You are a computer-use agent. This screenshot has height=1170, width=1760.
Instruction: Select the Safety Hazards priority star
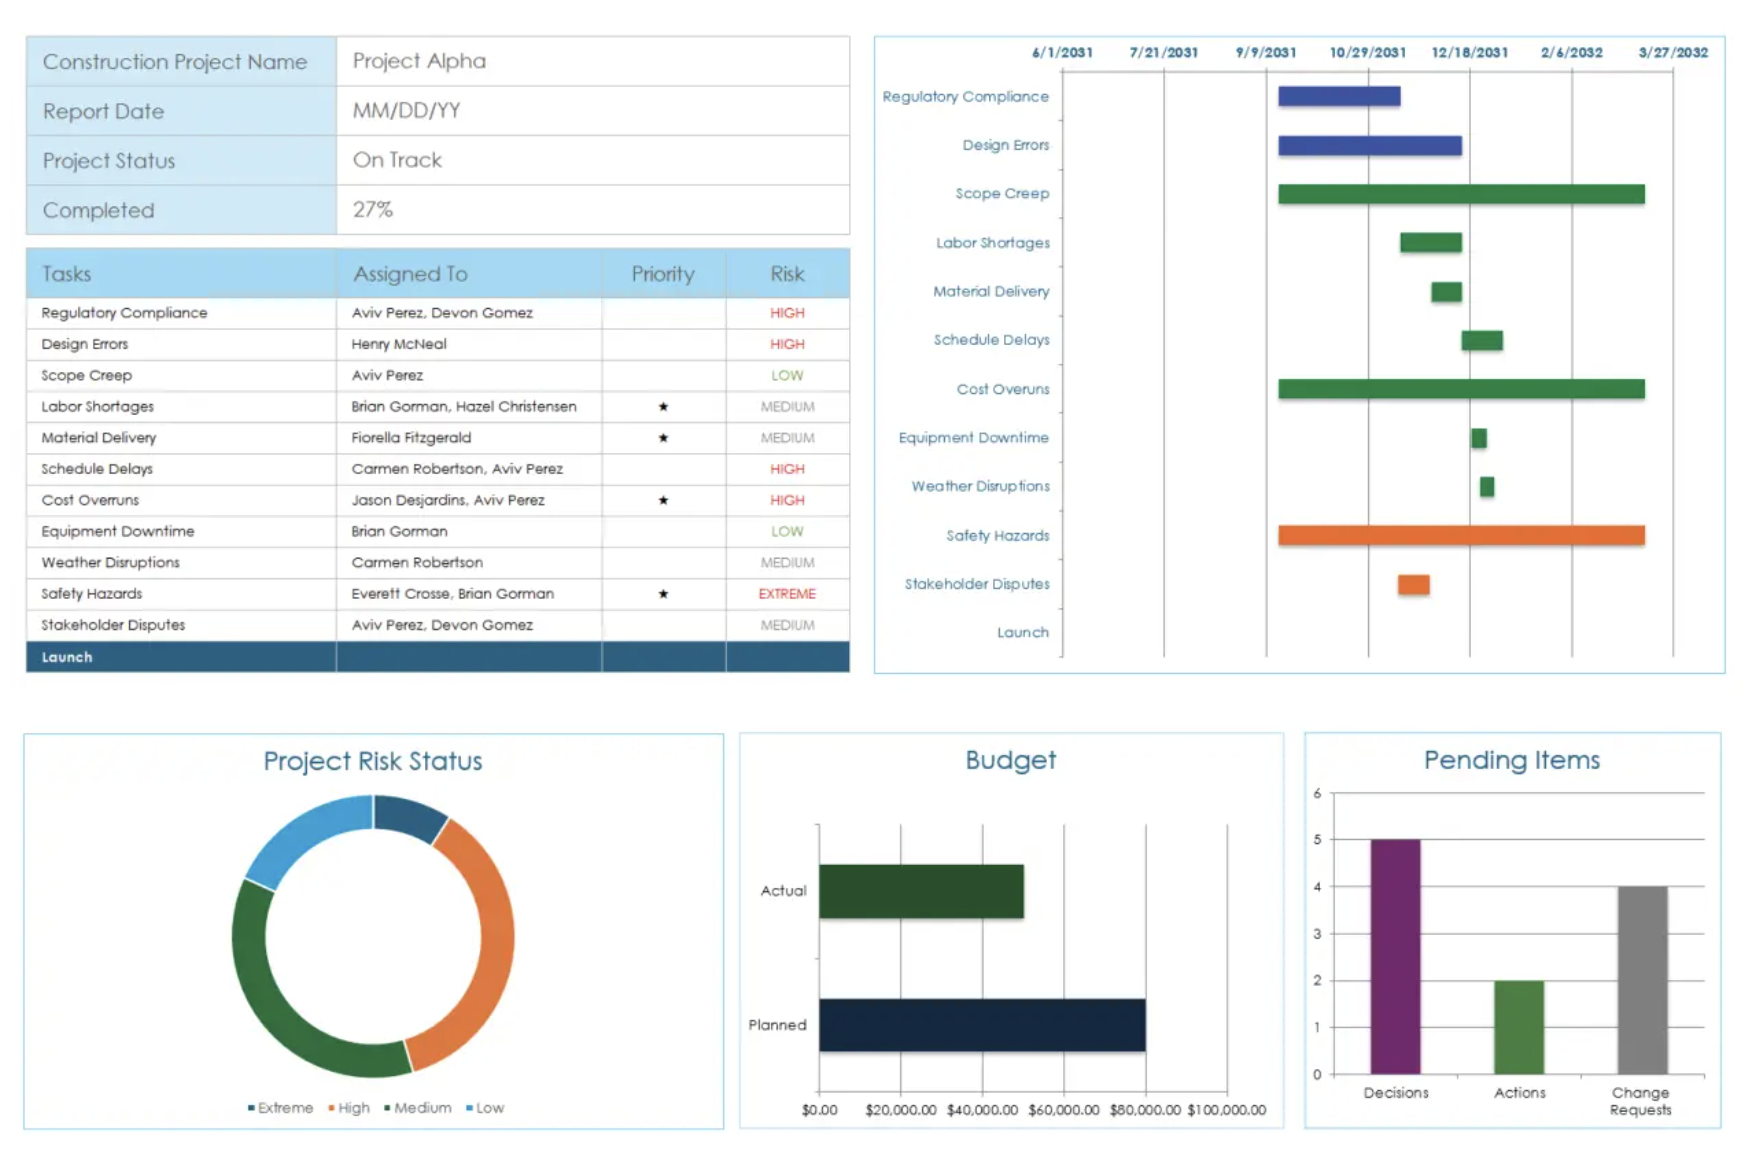point(663,594)
